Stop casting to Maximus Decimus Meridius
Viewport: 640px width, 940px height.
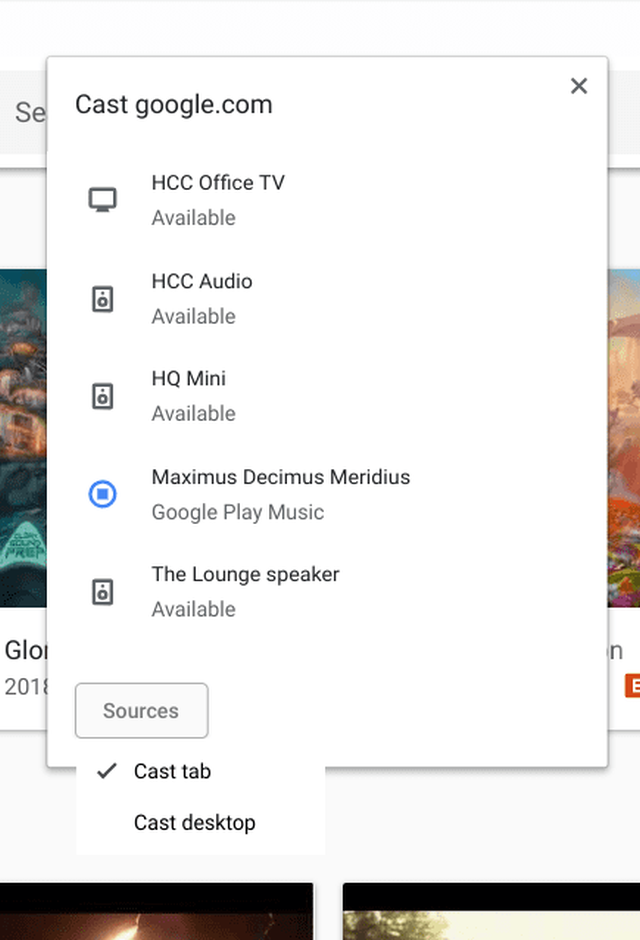point(102,494)
